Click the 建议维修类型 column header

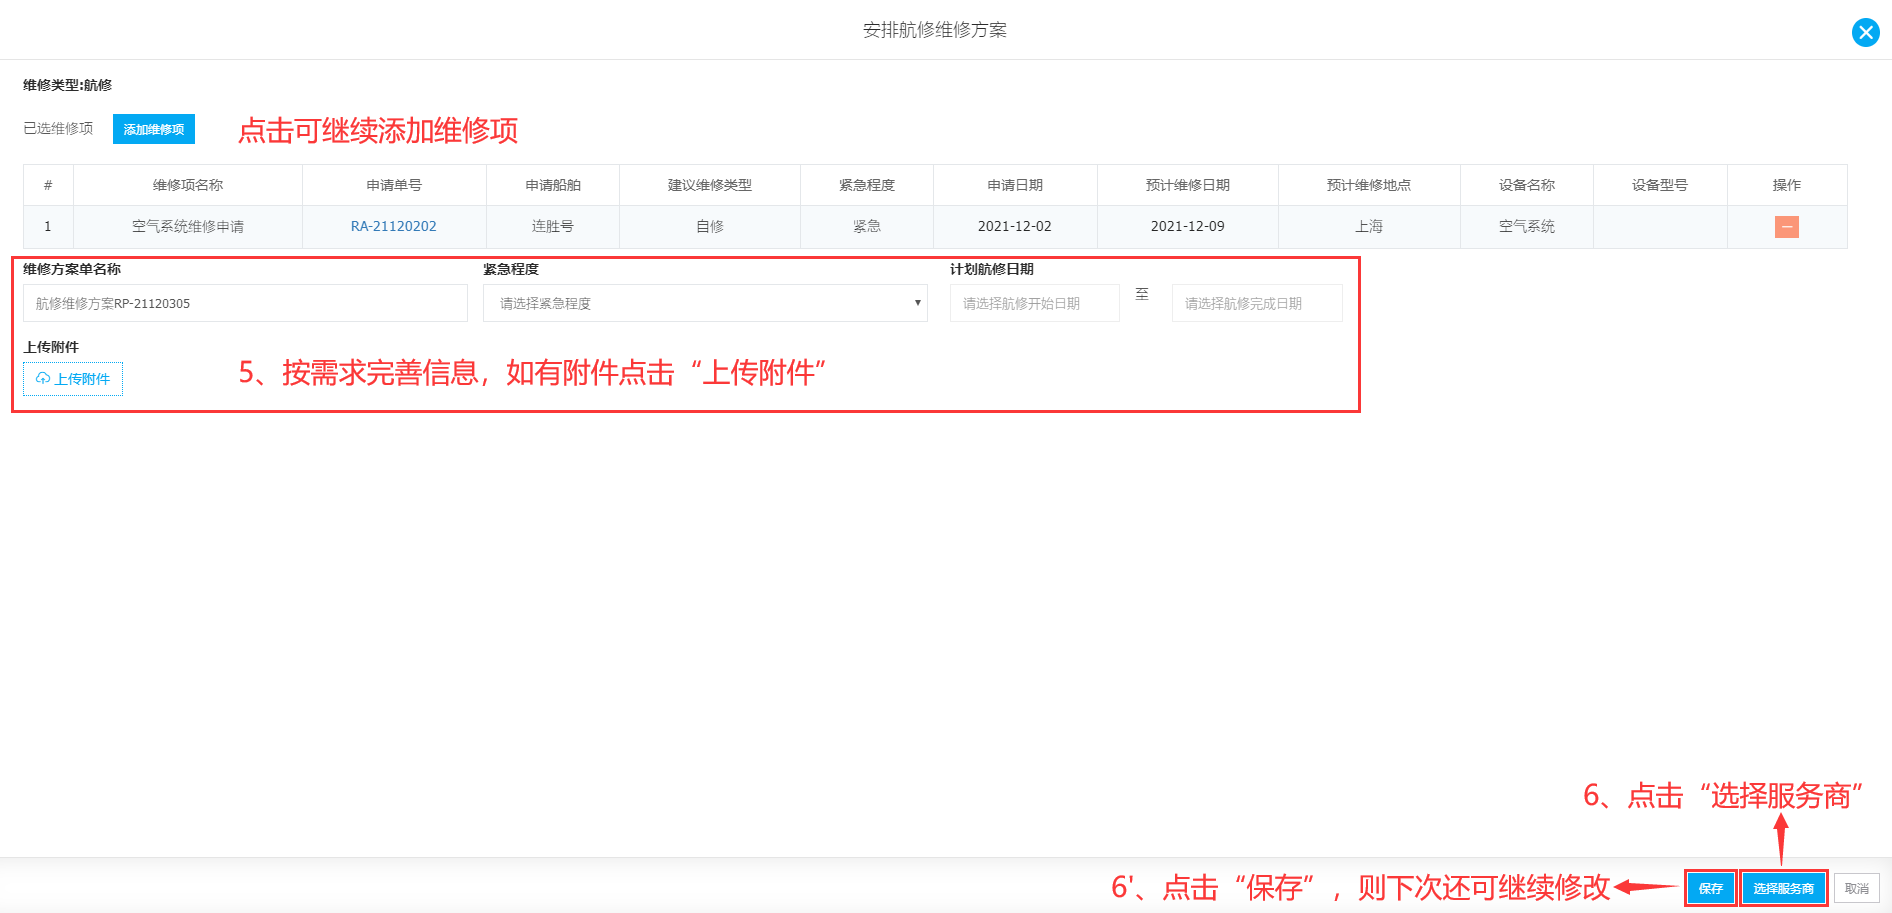(x=710, y=185)
